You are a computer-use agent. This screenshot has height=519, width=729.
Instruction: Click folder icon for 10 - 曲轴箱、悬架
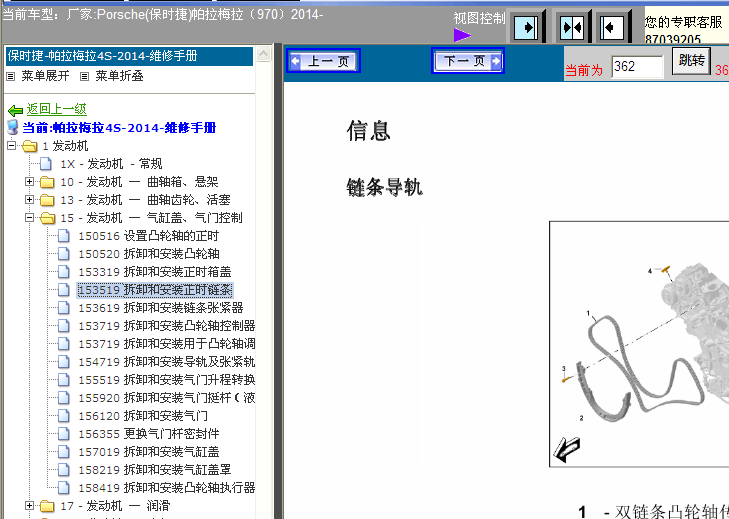[47, 182]
